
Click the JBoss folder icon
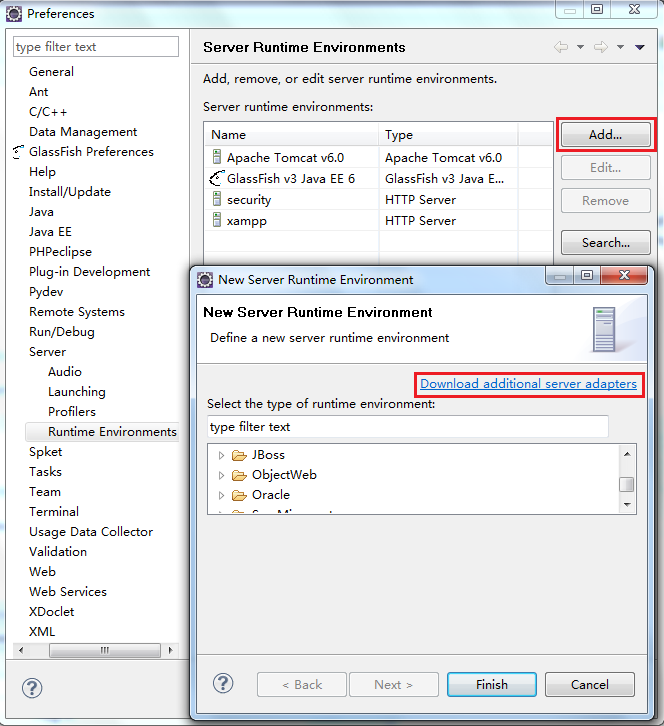[x=239, y=456]
